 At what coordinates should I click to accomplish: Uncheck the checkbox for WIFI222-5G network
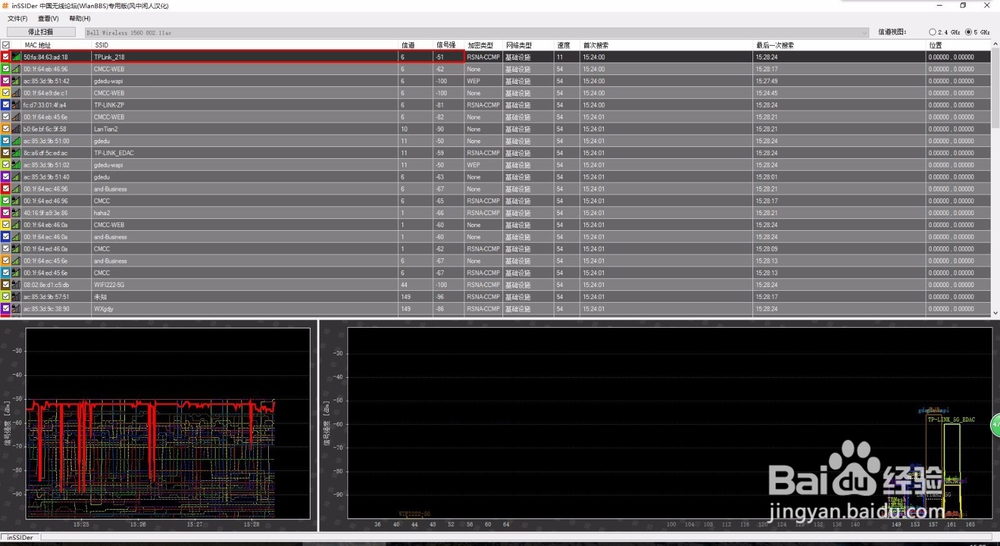pyautogui.click(x=6, y=284)
